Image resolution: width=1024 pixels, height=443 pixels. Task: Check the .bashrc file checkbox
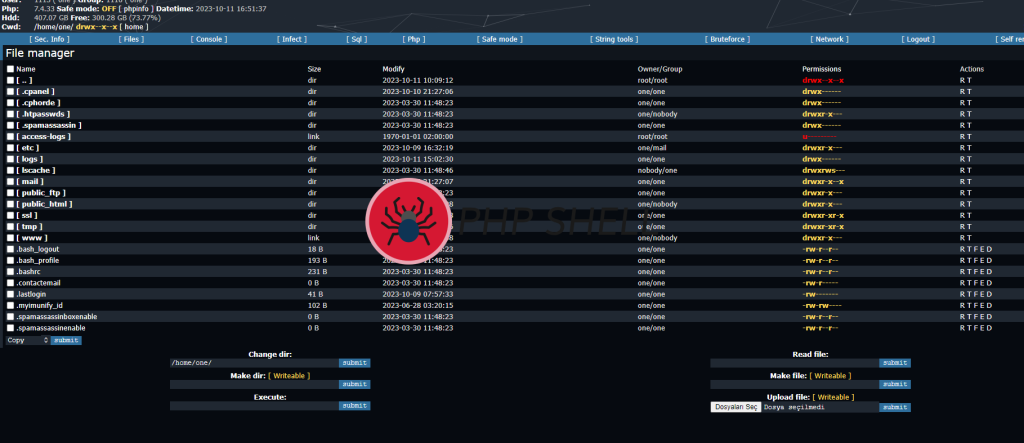pos(11,271)
